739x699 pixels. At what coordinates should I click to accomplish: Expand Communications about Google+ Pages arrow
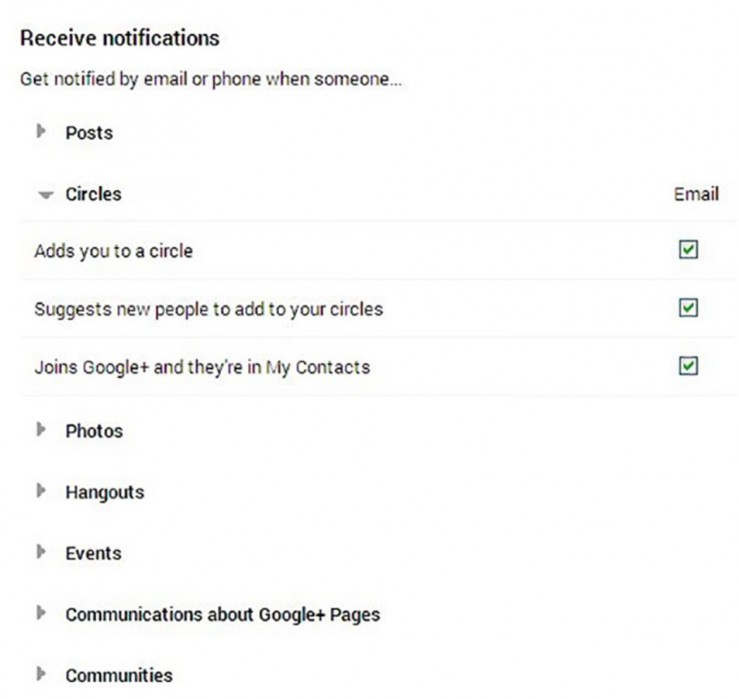[41, 613]
